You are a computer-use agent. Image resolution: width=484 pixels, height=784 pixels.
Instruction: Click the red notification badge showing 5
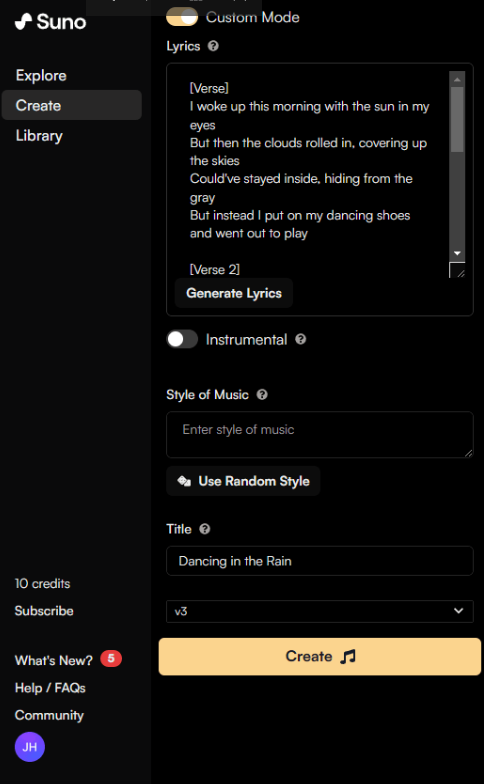point(111,658)
